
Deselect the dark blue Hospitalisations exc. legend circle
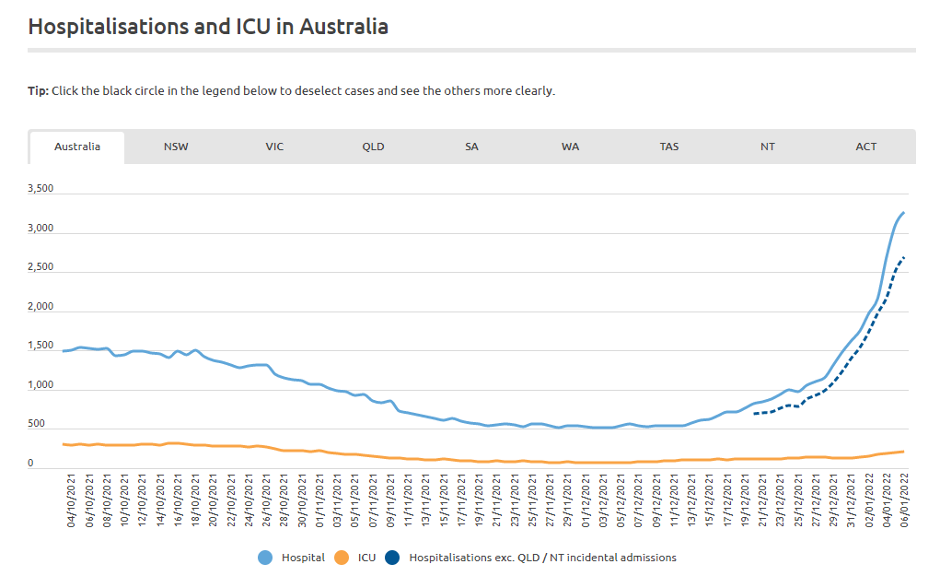click(x=394, y=557)
